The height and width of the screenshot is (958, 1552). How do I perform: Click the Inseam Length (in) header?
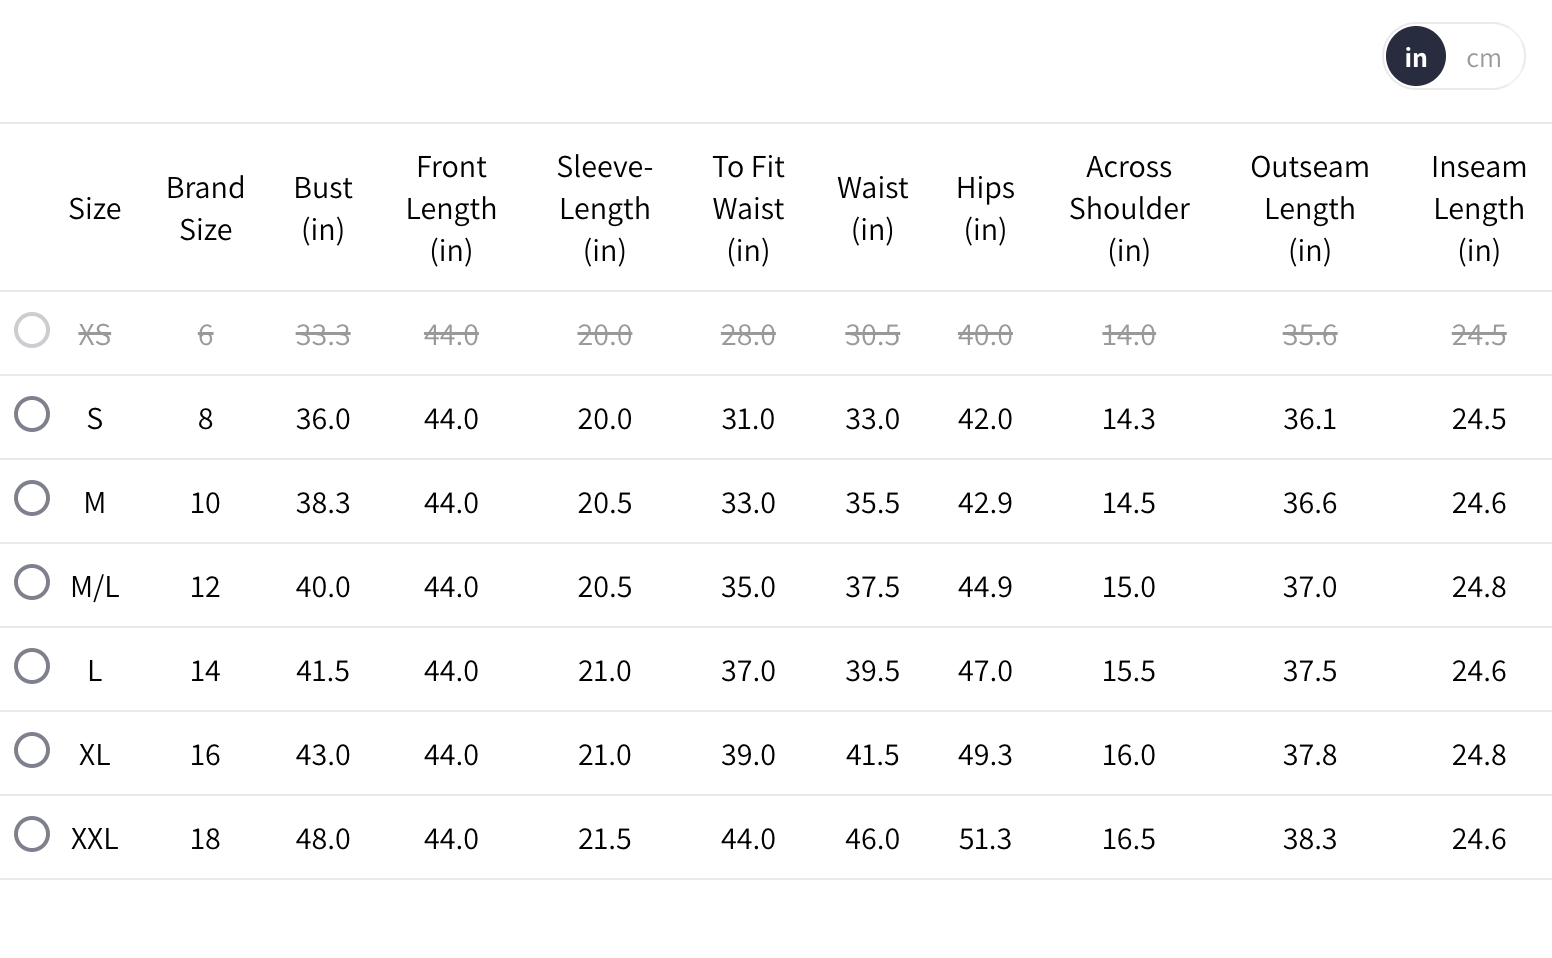(x=1478, y=208)
